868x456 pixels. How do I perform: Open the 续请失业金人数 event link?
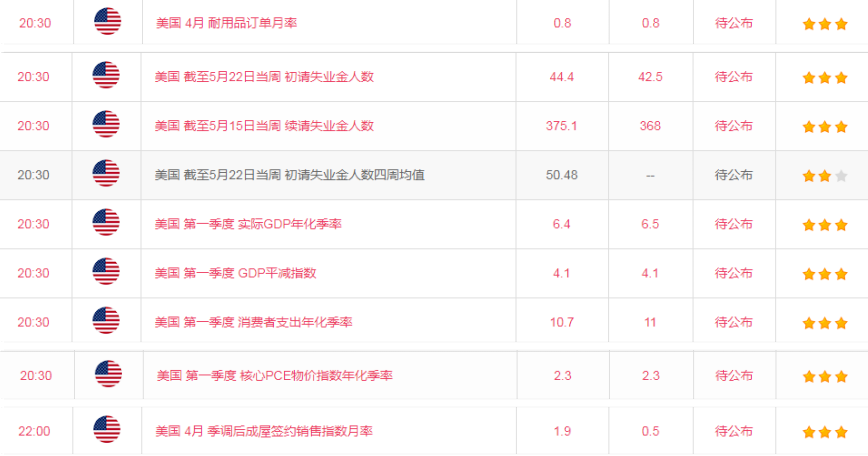click(x=264, y=125)
